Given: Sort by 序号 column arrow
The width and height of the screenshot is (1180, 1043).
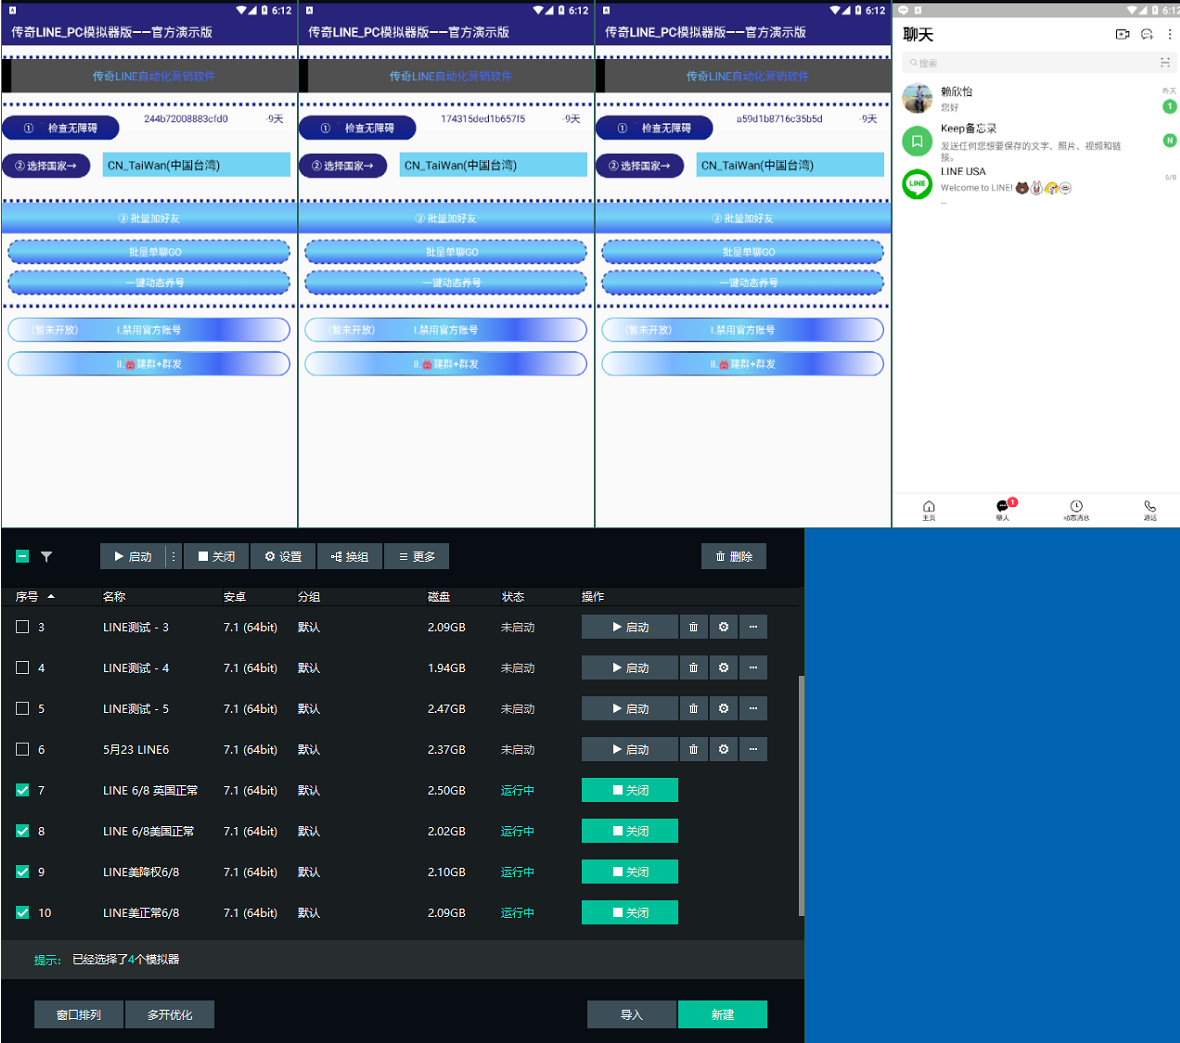Looking at the screenshot, I should 51,597.
